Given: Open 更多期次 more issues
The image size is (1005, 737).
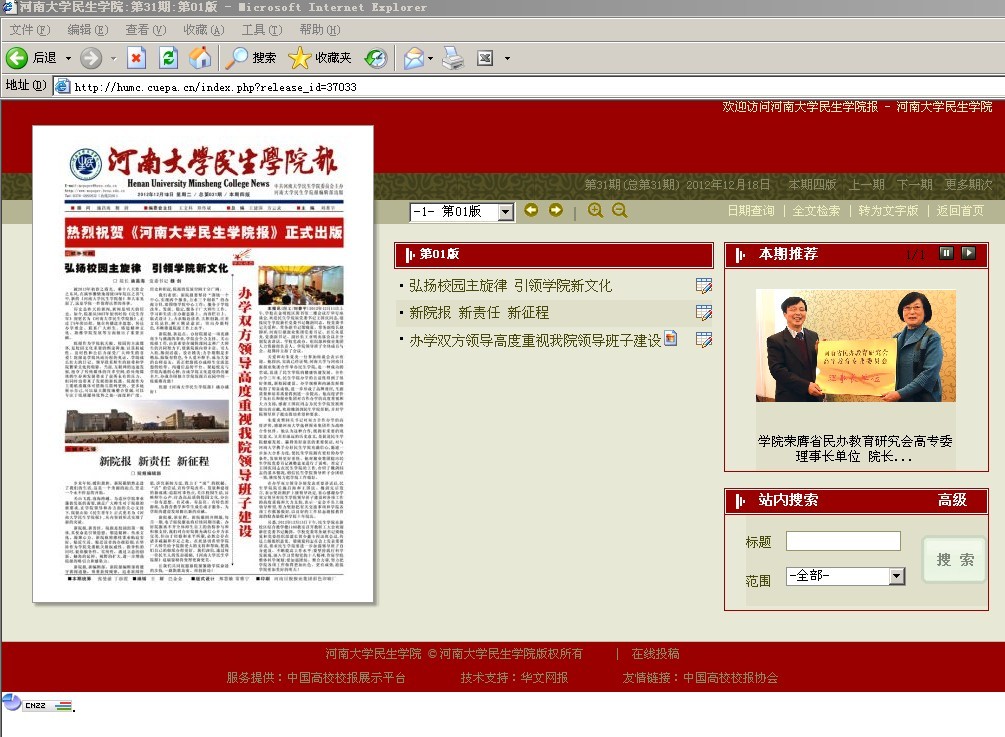Looking at the screenshot, I should tap(968, 185).
